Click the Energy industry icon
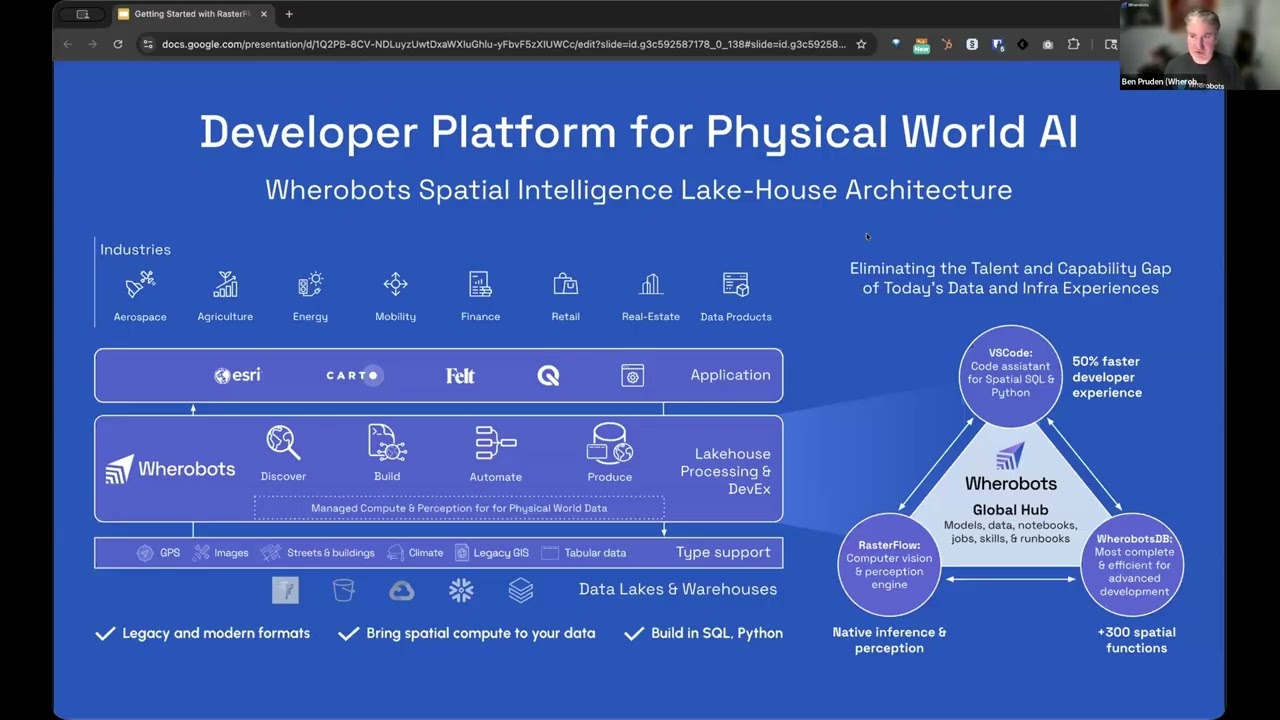Image resolution: width=1280 pixels, height=720 pixels. click(x=310, y=285)
